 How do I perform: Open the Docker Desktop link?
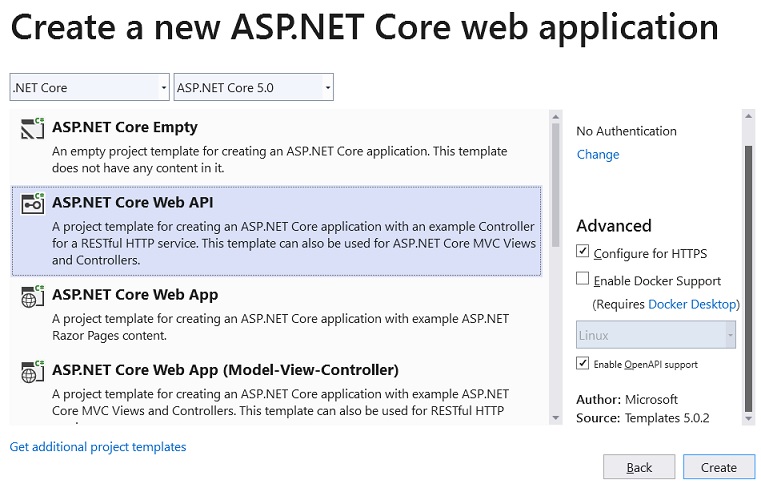692,304
